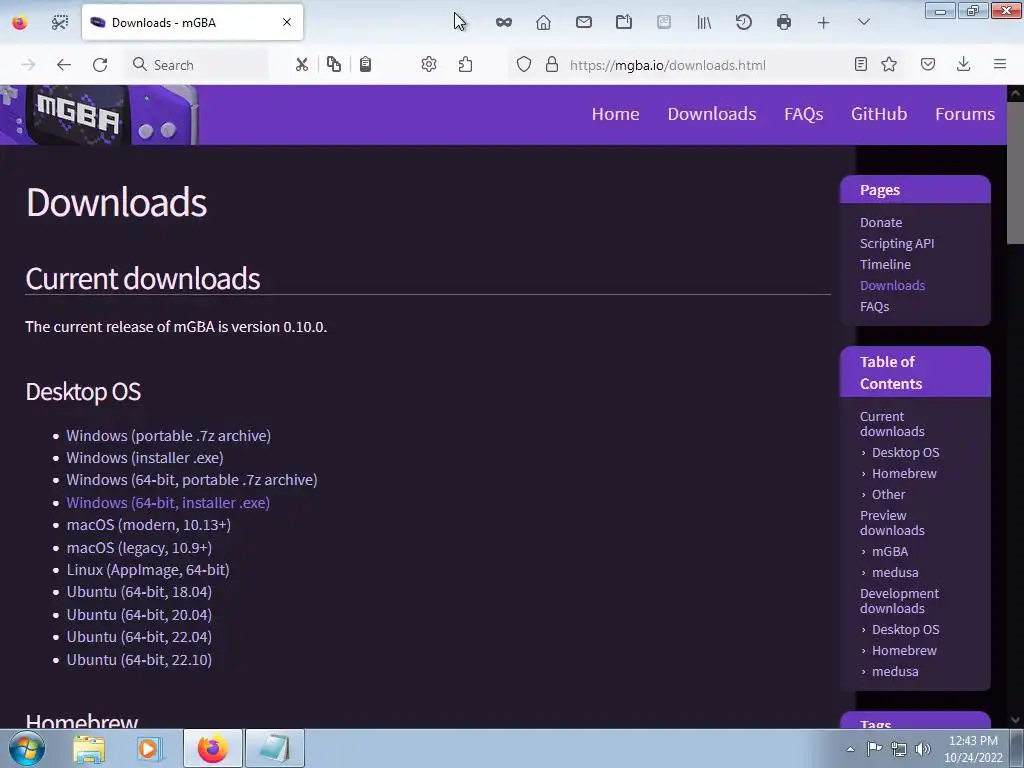Download macOS (legacy, 10.9+)

click(x=139, y=548)
